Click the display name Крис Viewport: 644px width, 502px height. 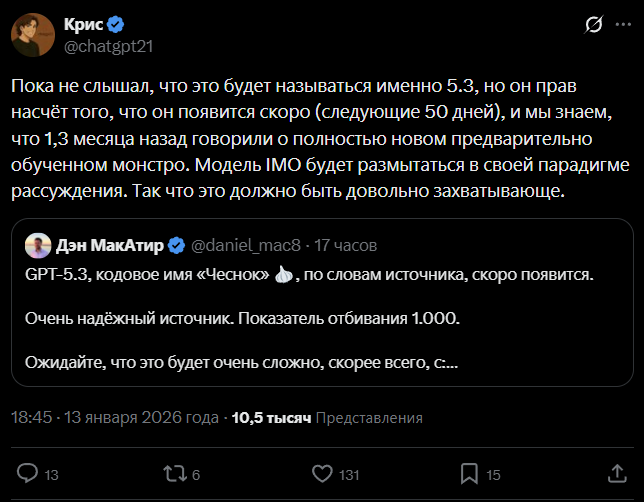[82, 24]
